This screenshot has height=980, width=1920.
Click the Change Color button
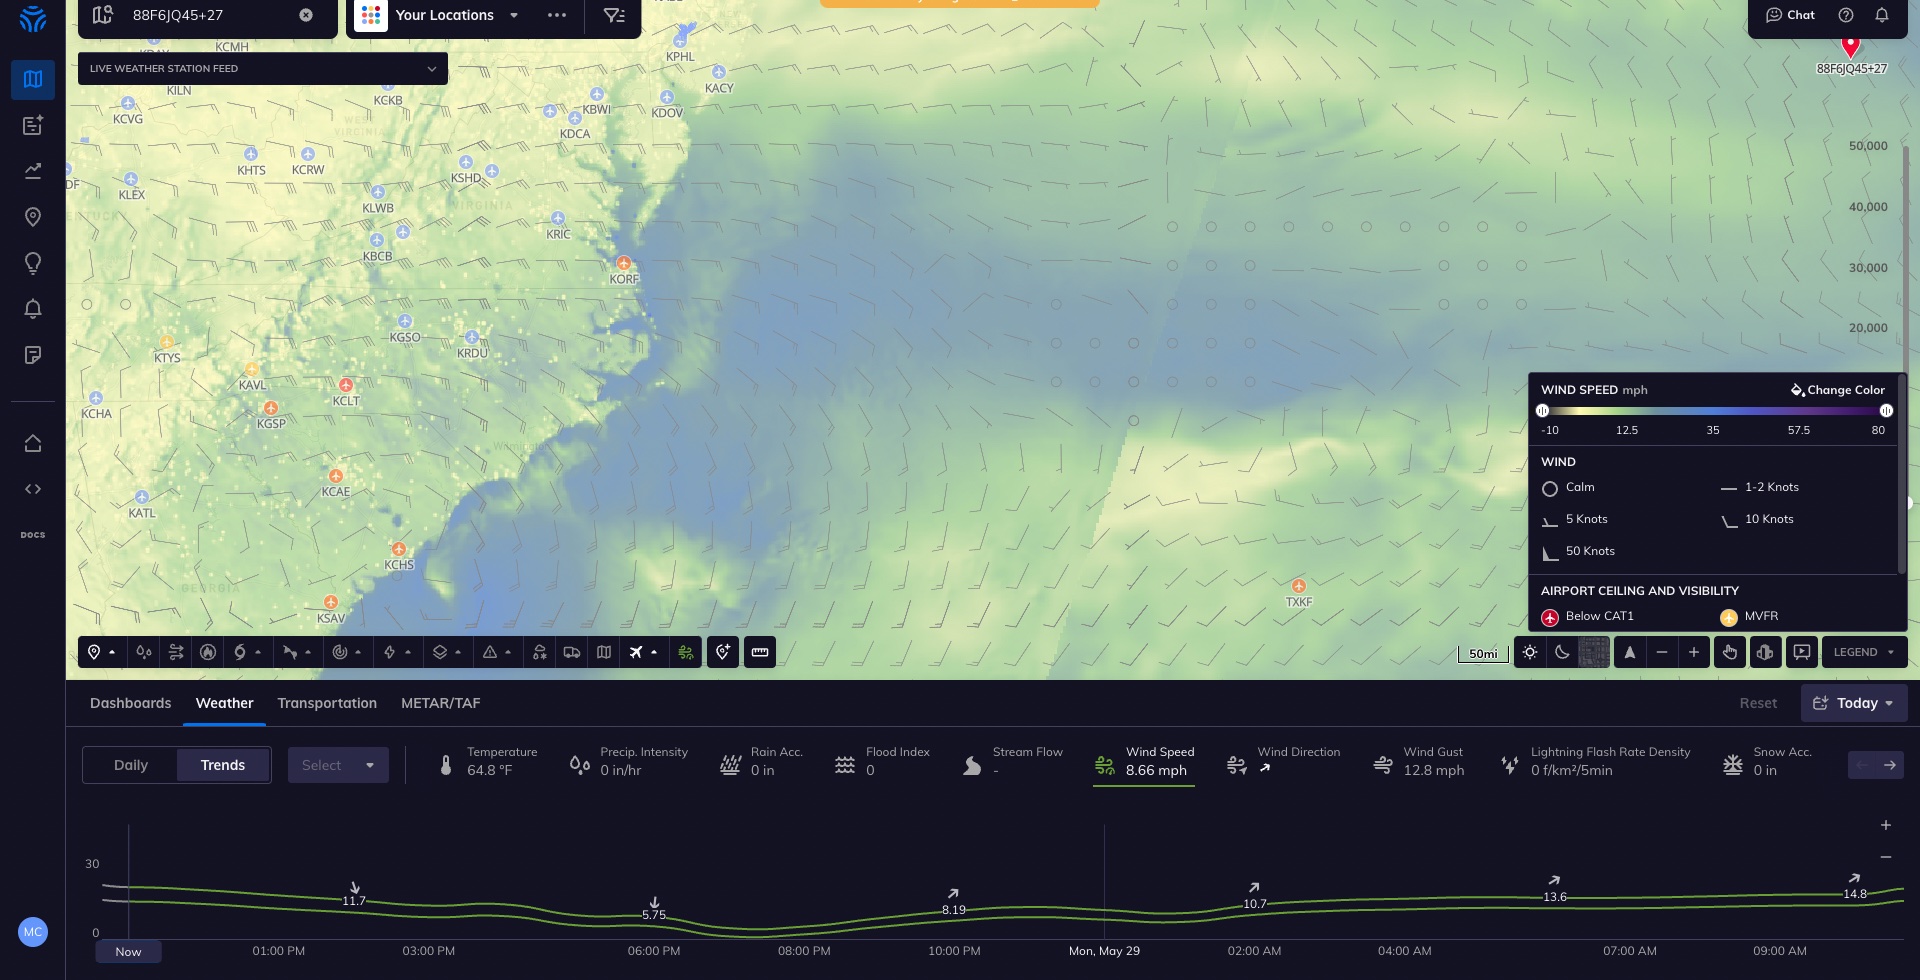tap(1837, 390)
